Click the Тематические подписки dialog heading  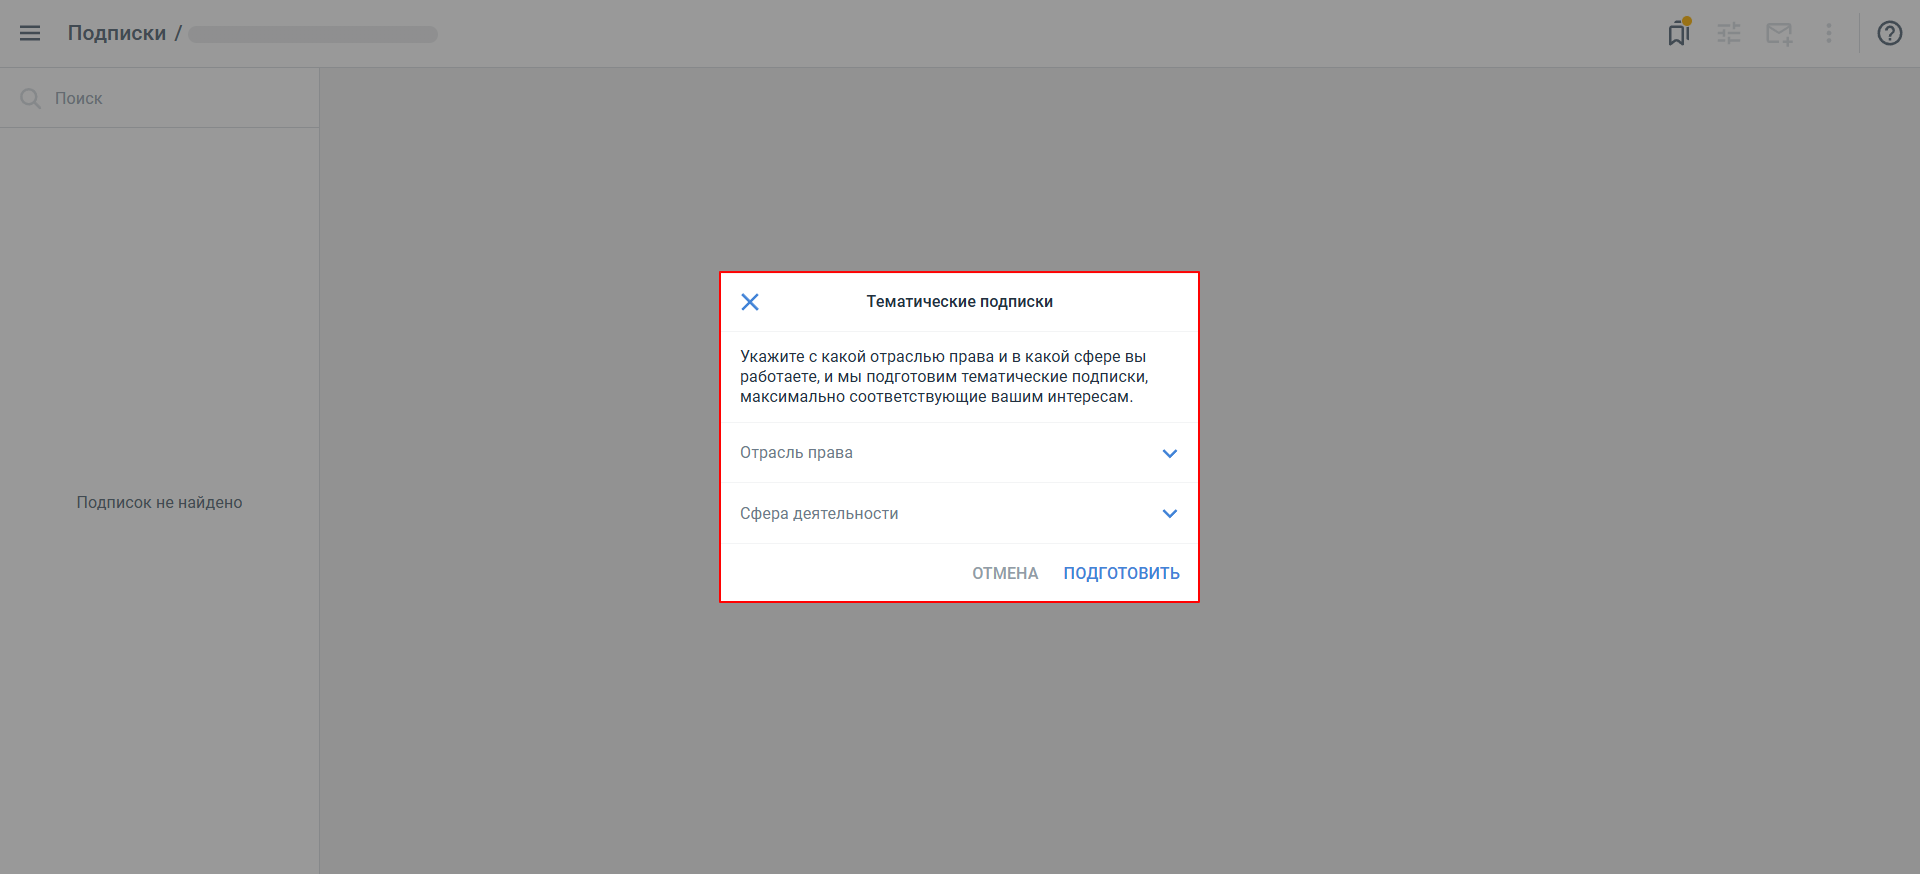tap(959, 302)
